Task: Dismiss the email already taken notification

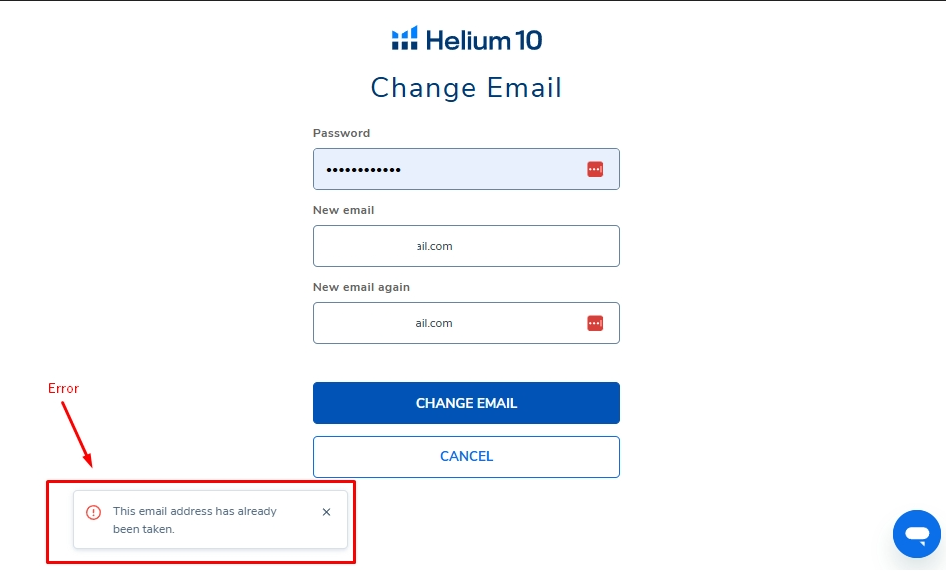Action: [x=326, y=512]
